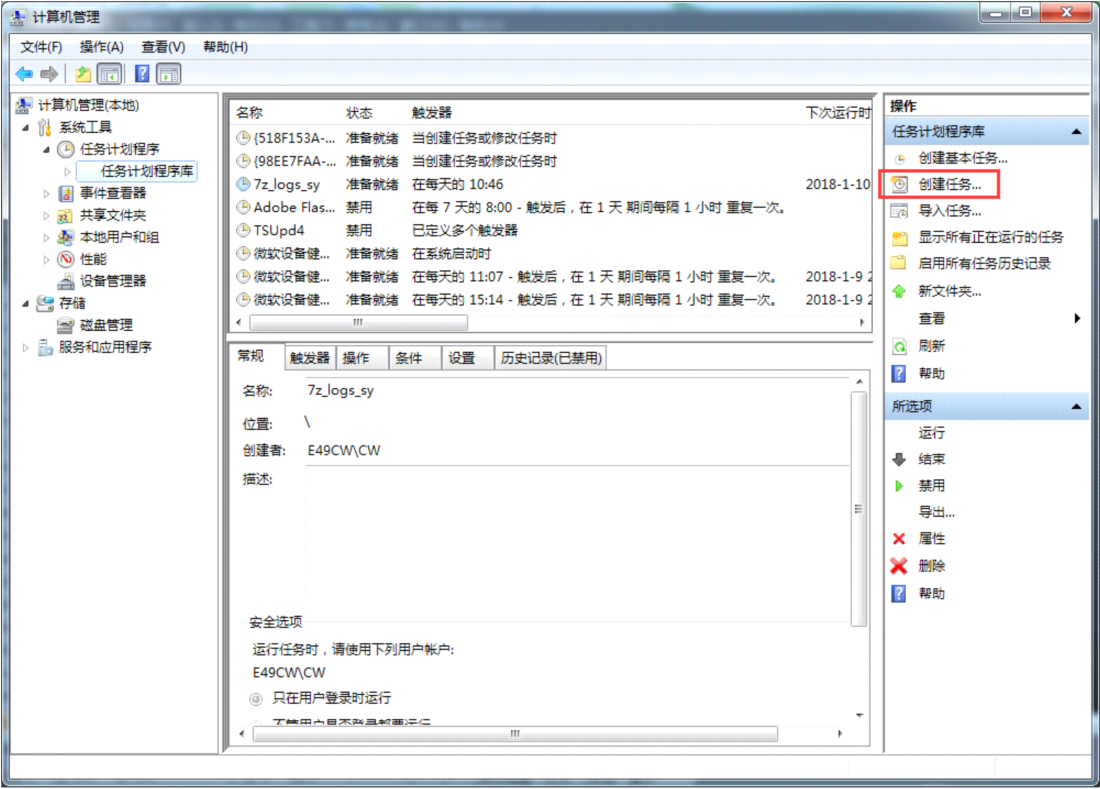Click the 创建基本任务 icon in actions pane
1100x789 pixels.
click(899, 159)
